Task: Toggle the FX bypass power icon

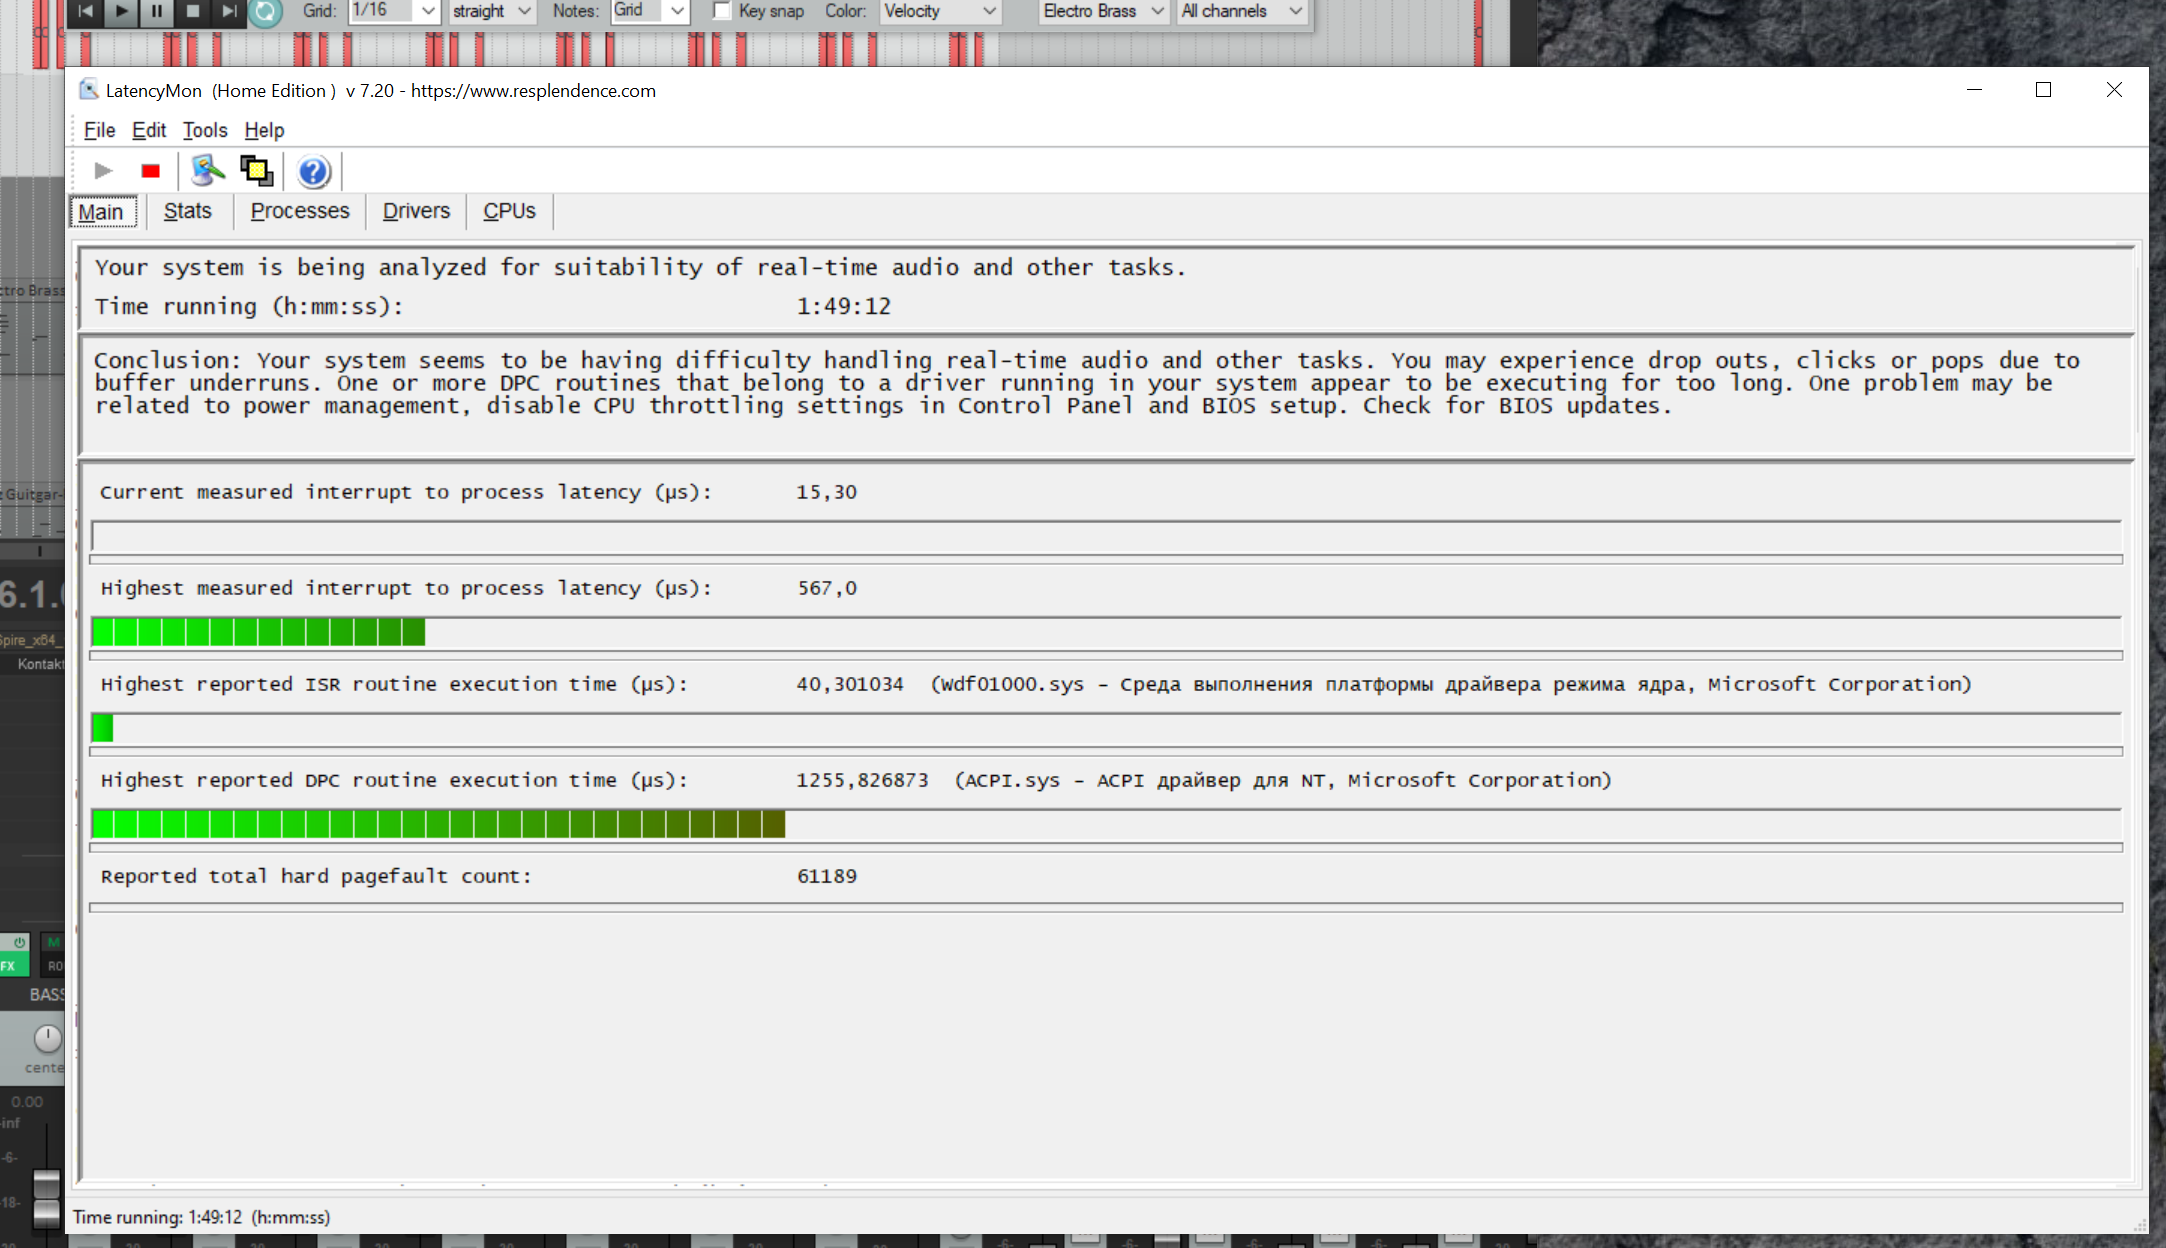Action: (x=19, y=943)
